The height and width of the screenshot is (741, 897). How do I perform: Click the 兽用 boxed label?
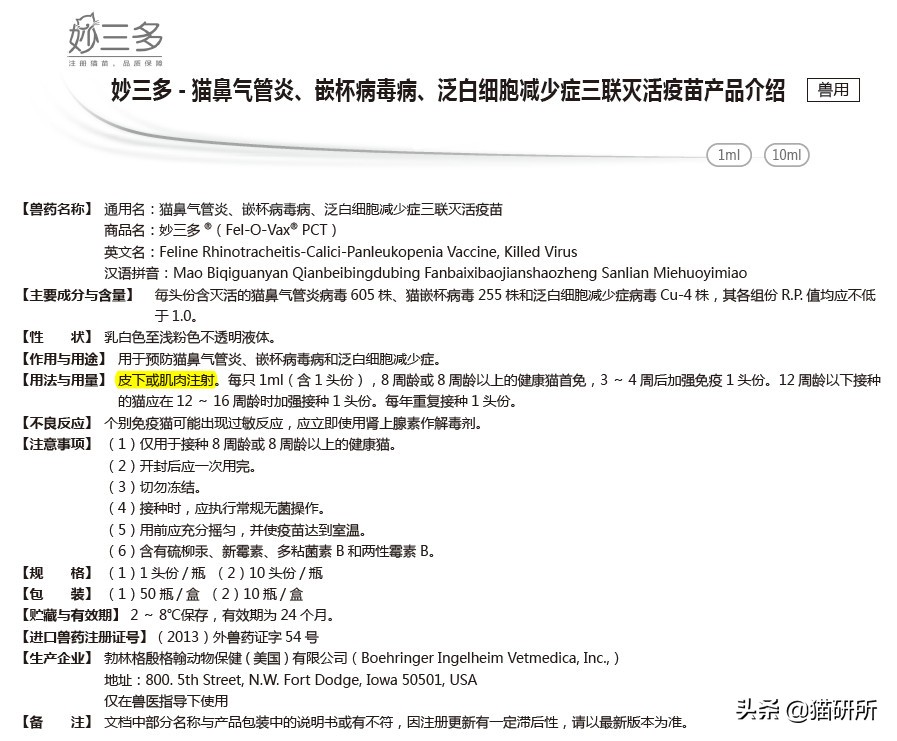pyautogui.click(x=833, y=90)
